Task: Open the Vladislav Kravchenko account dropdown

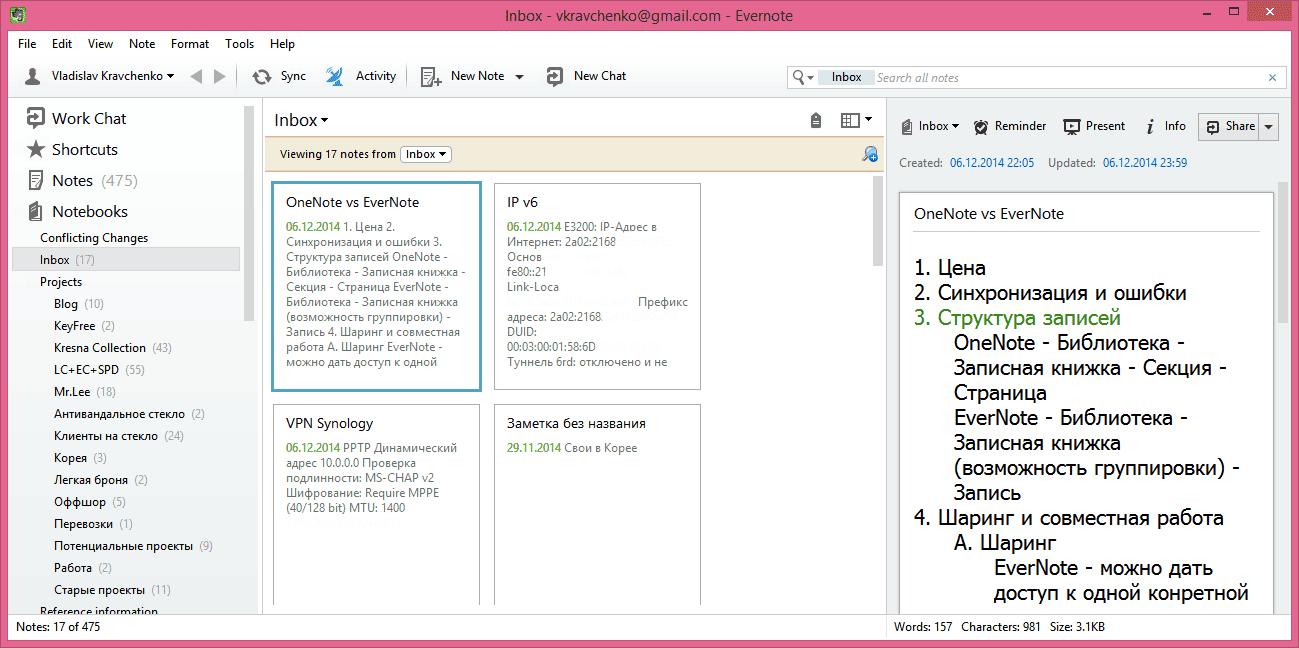Action: pyautogui.click(x=100, y=77)
